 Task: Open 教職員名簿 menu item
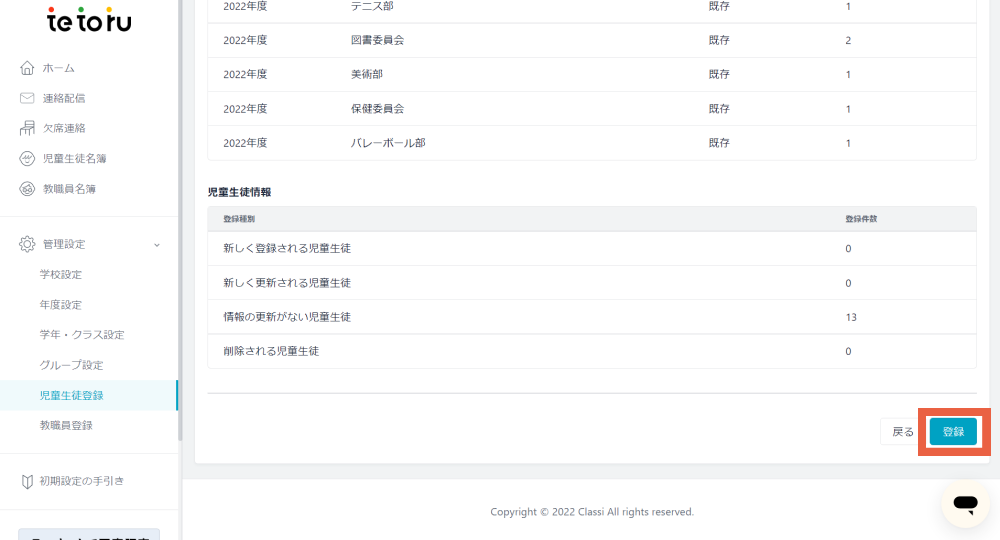click(69, 189)
